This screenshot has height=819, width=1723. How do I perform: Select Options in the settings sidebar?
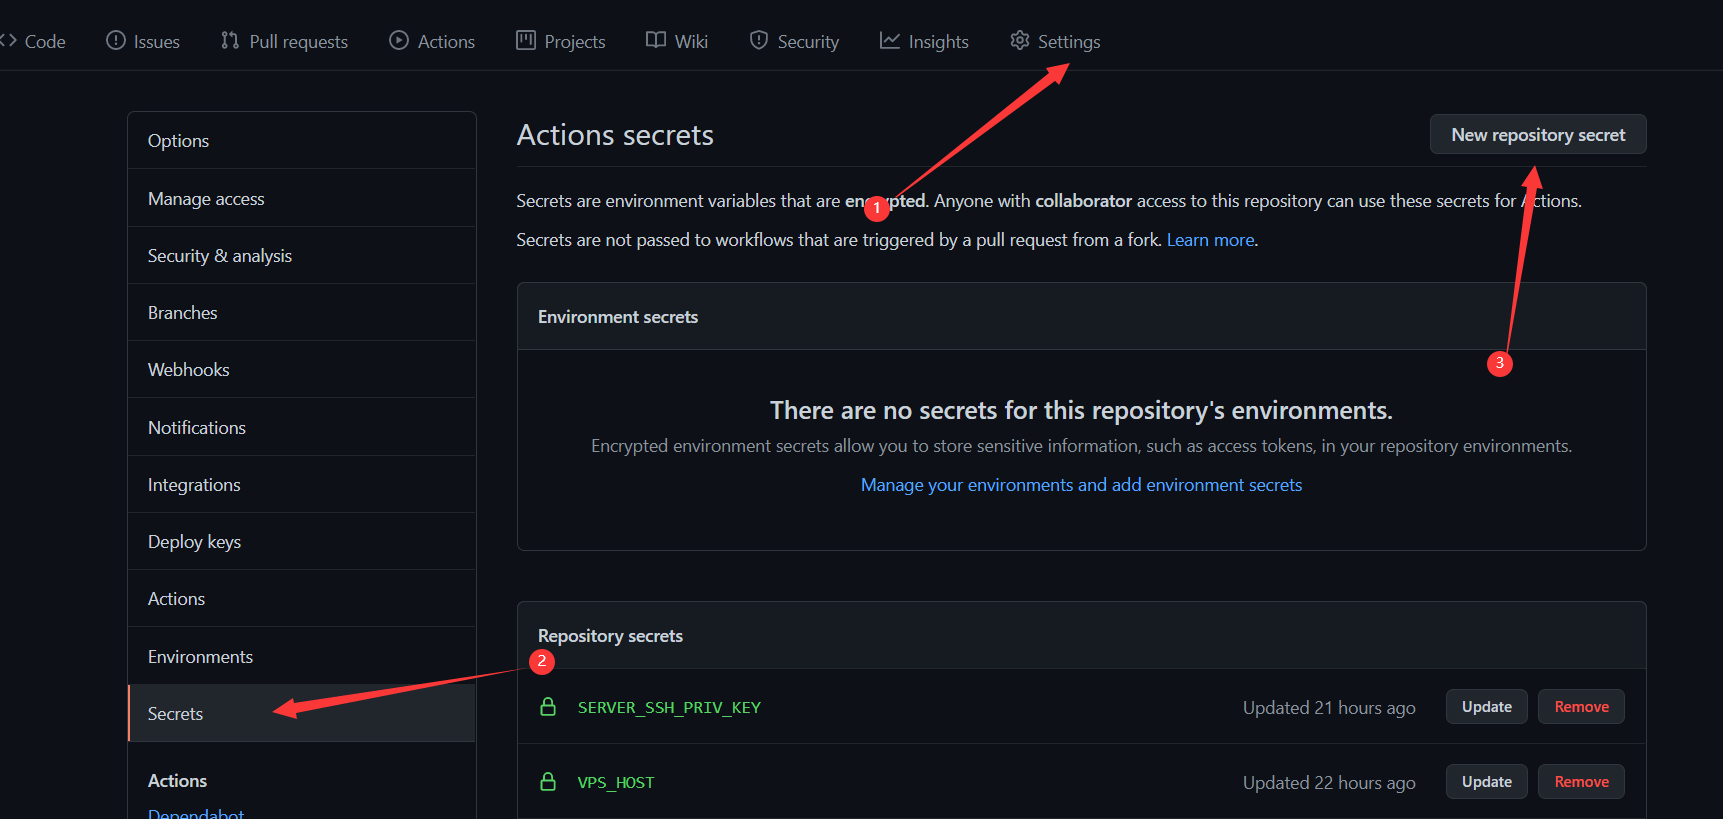pyautogui.click(x=302, y=141)
